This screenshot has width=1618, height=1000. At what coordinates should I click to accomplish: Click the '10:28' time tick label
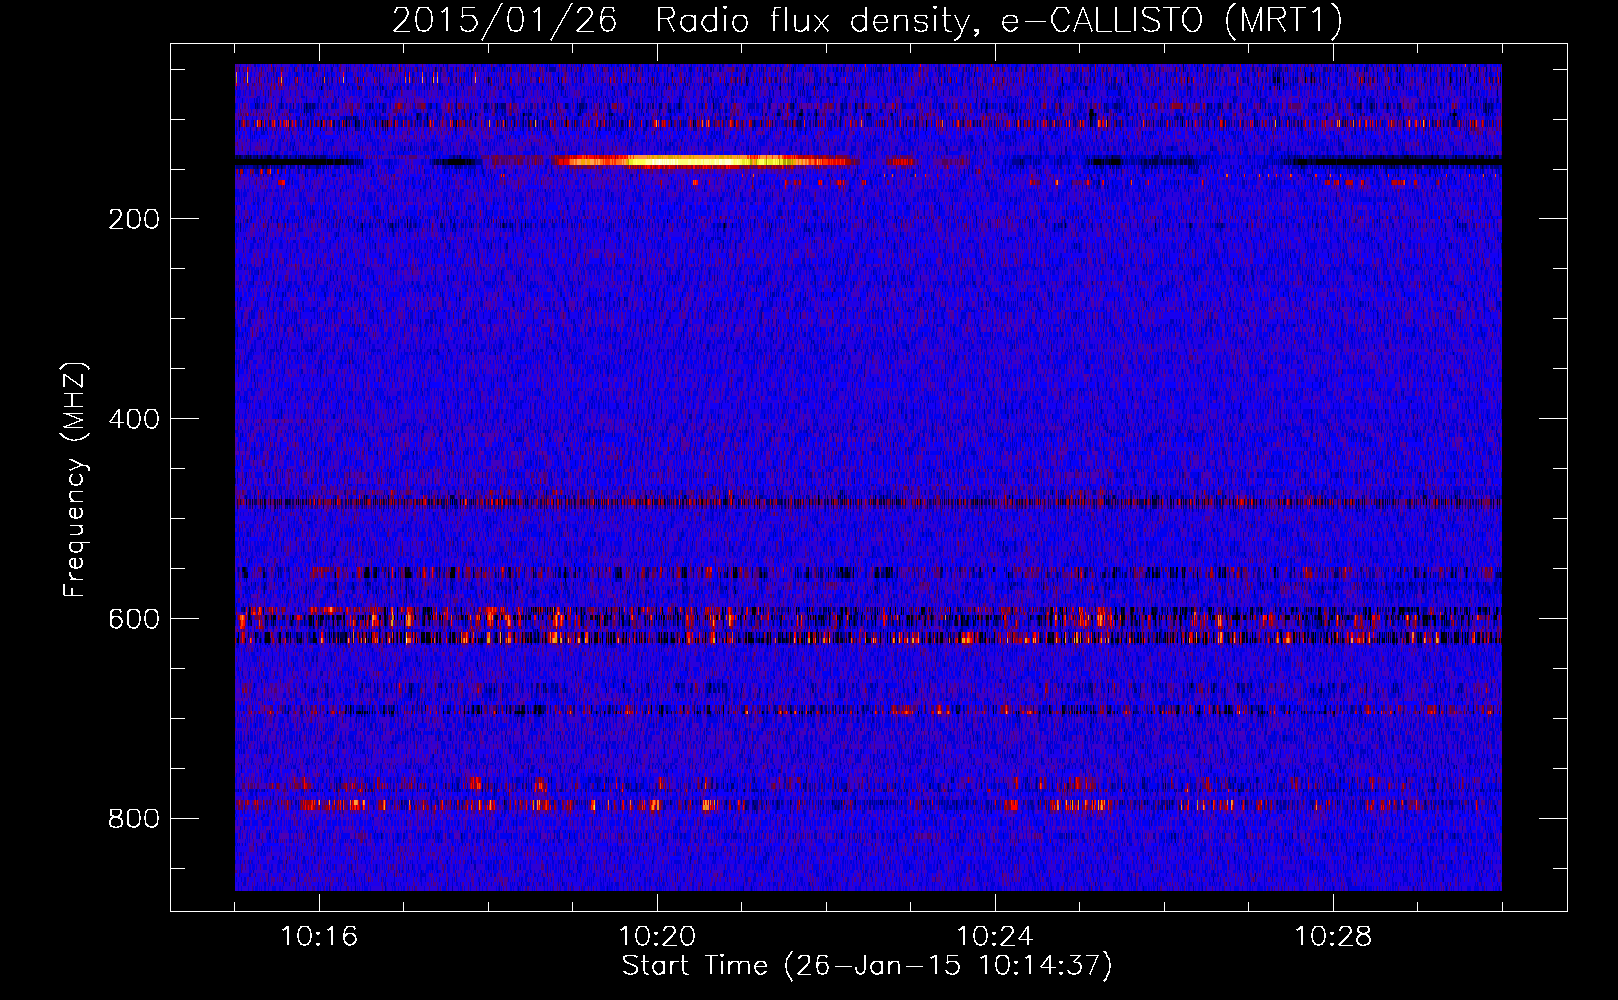[1333, 937]
